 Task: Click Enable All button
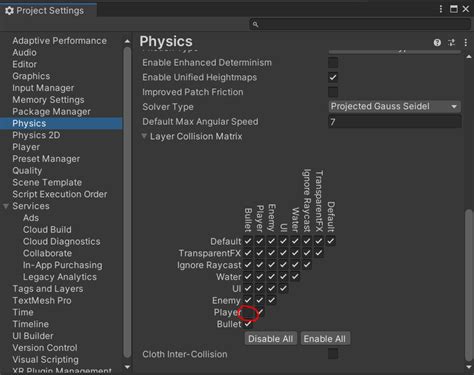(x=325, y=339)
